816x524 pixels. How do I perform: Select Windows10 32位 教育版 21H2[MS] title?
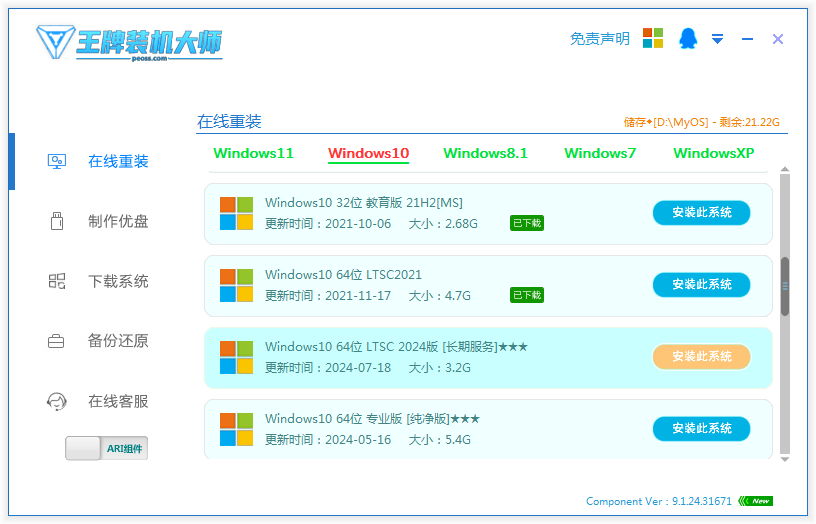point(364,202)
